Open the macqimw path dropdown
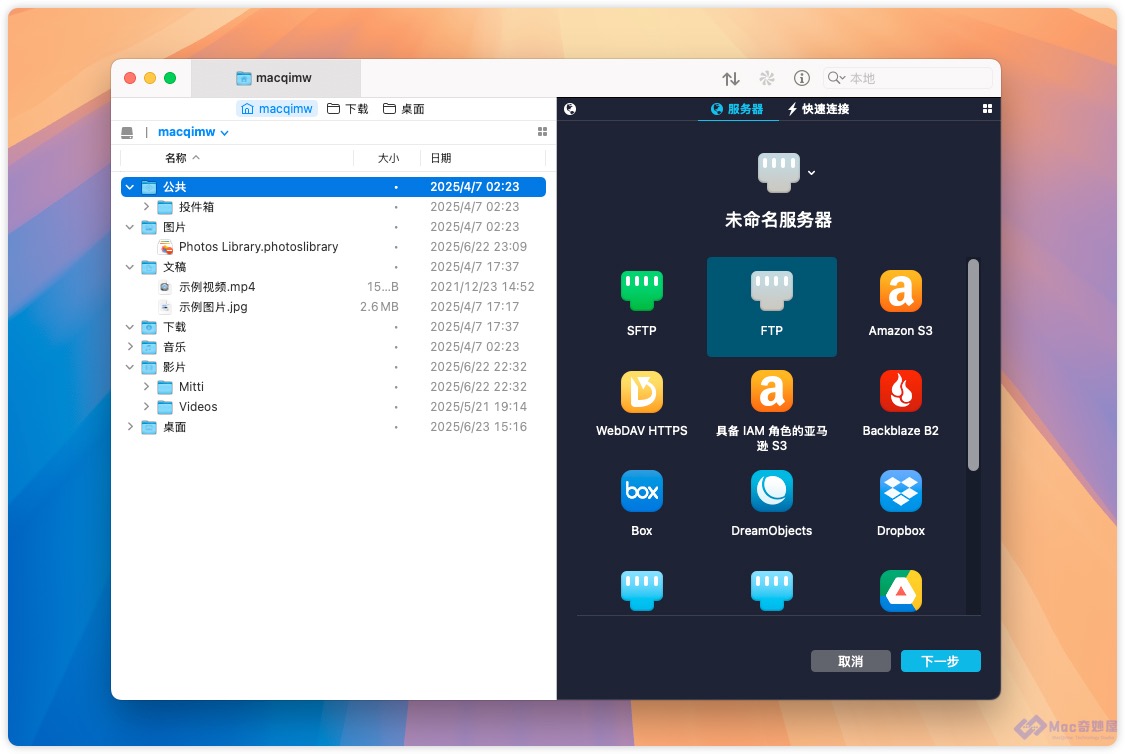This screenshot has height=754, width=1125. coord(193,132)
